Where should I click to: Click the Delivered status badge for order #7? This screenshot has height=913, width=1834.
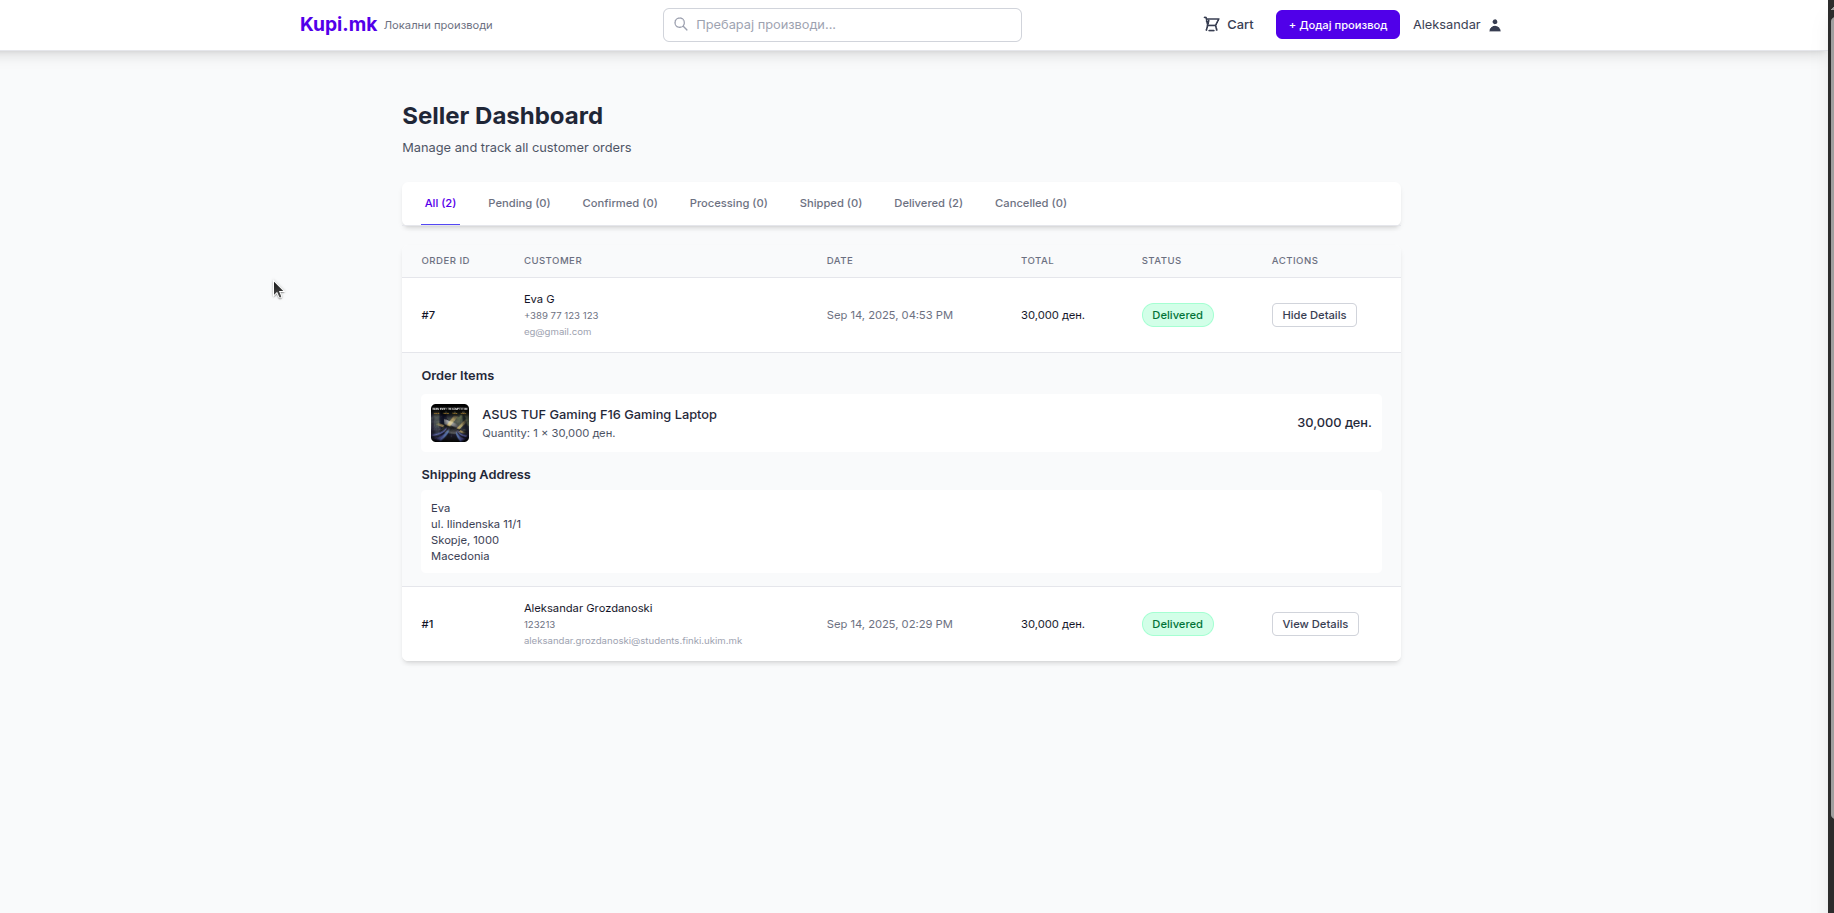click(x=1177, y=315)
